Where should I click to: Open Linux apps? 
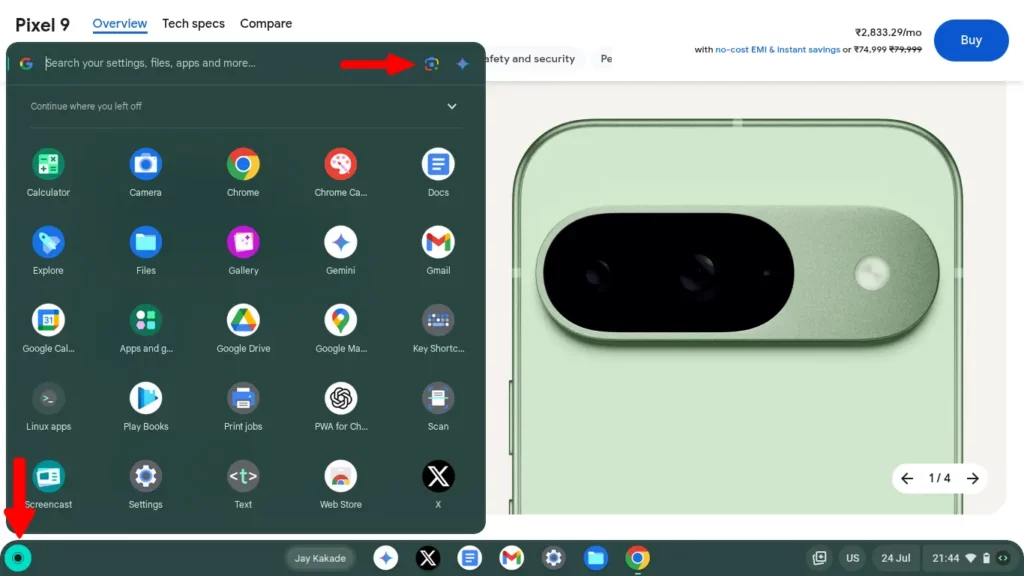(x=48, y=399)
